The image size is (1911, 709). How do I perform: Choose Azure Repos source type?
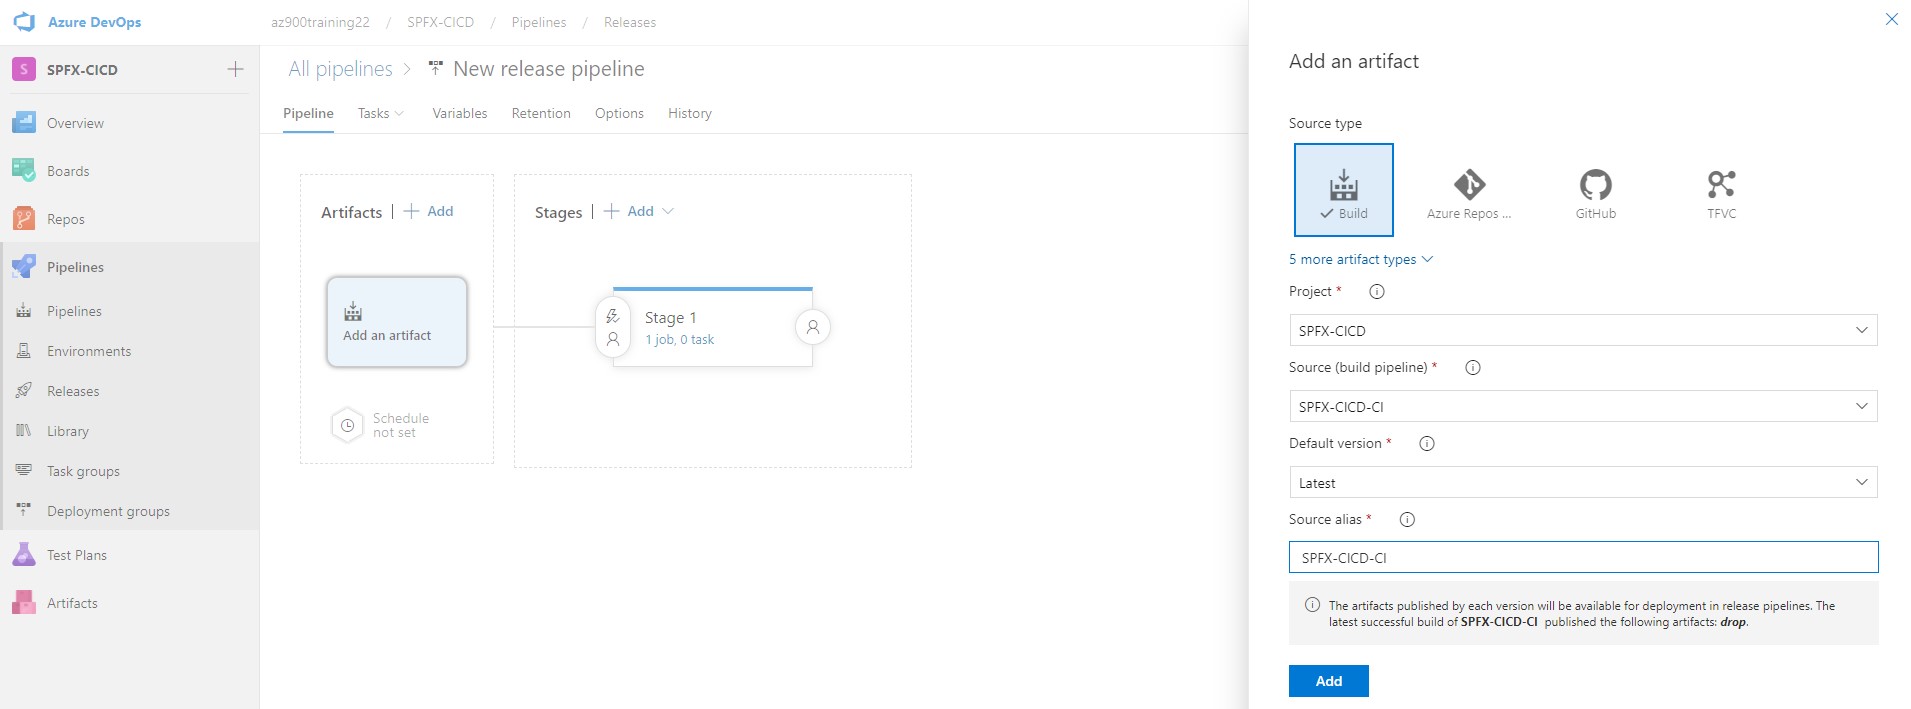coord(1468,192)
